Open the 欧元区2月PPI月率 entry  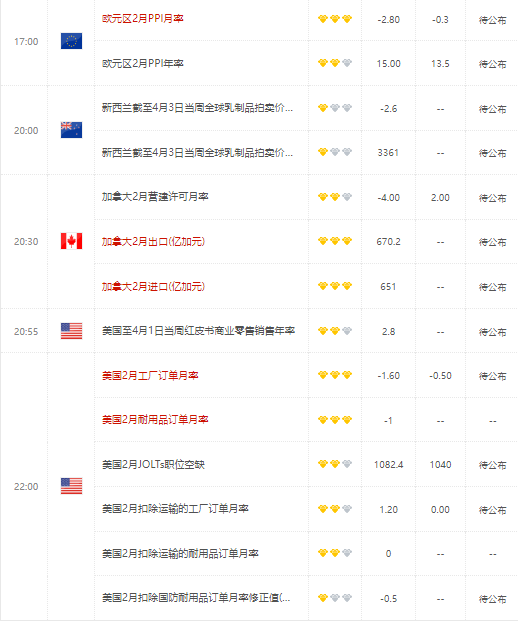click(142, 19)
